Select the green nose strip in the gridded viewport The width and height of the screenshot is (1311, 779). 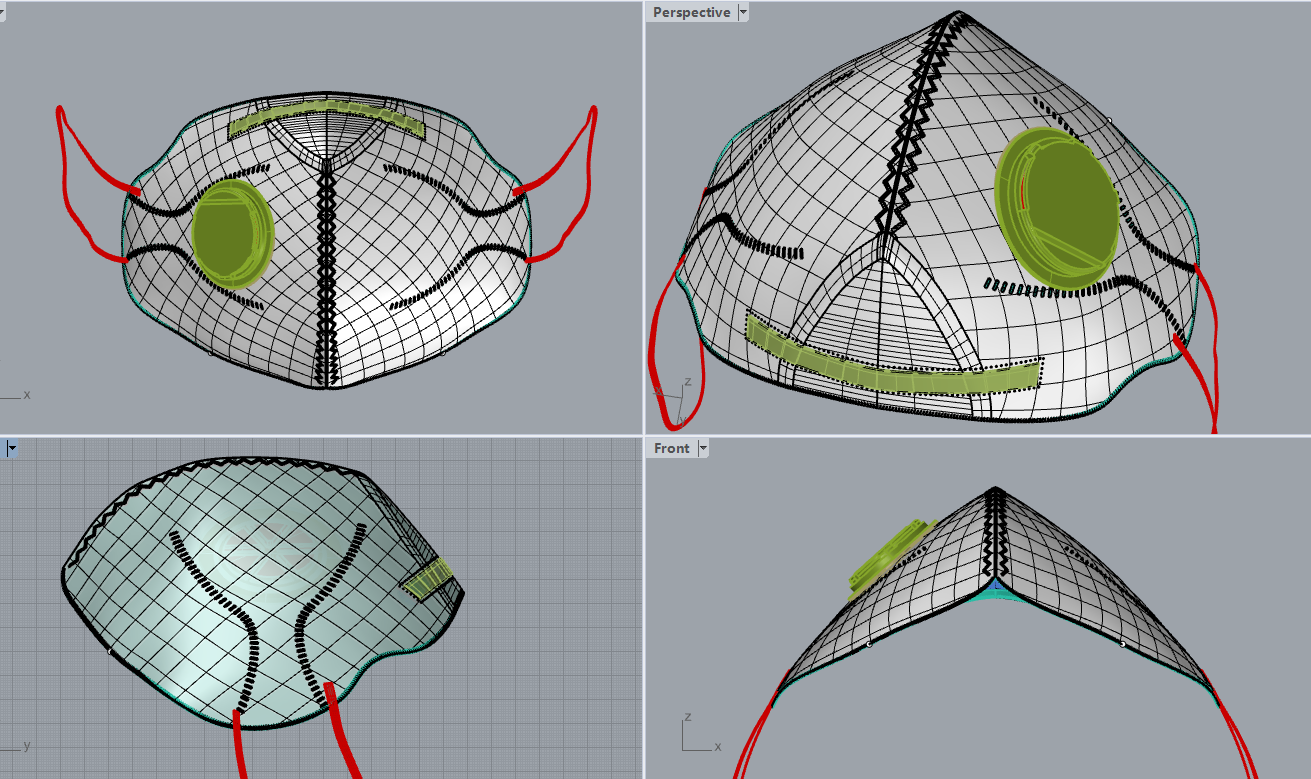pyautogui.click(x=428, y=579)
